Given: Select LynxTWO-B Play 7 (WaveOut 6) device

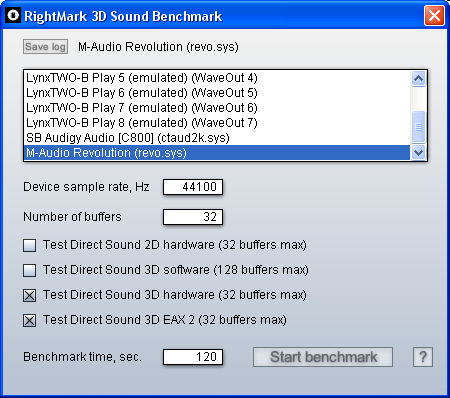Looking at the screenshot, I should [x=217, y=108].
